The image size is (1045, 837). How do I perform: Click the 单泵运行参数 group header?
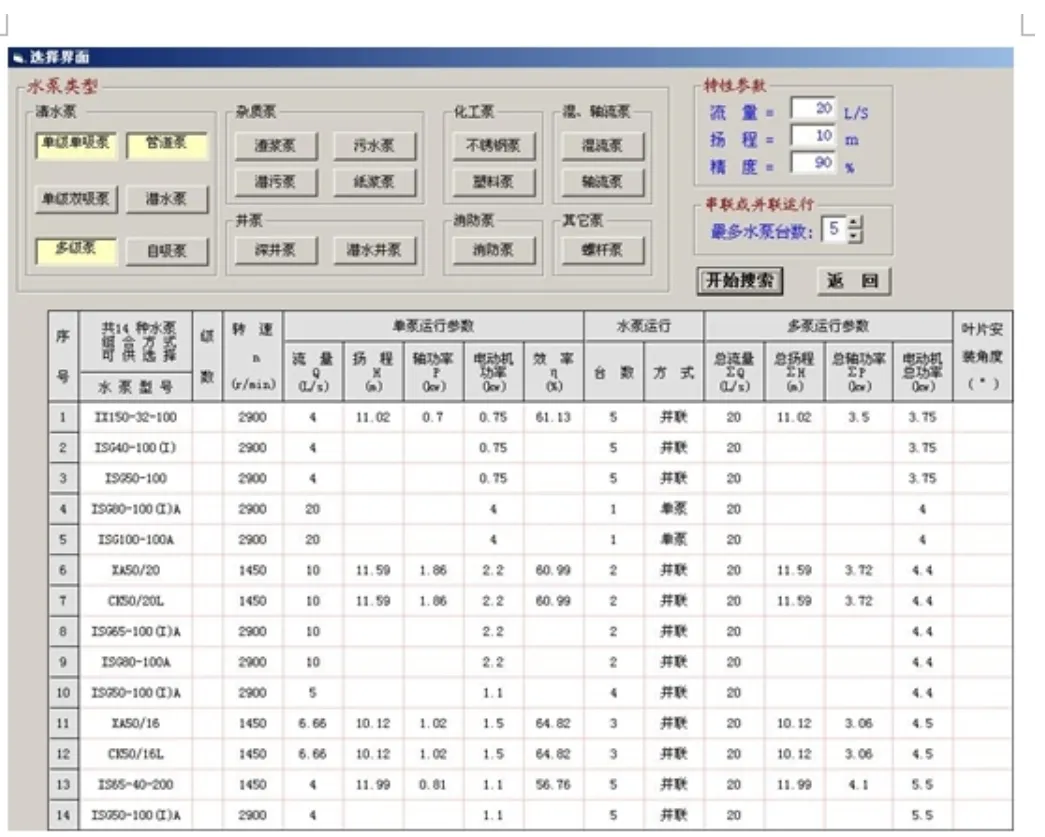433,327
